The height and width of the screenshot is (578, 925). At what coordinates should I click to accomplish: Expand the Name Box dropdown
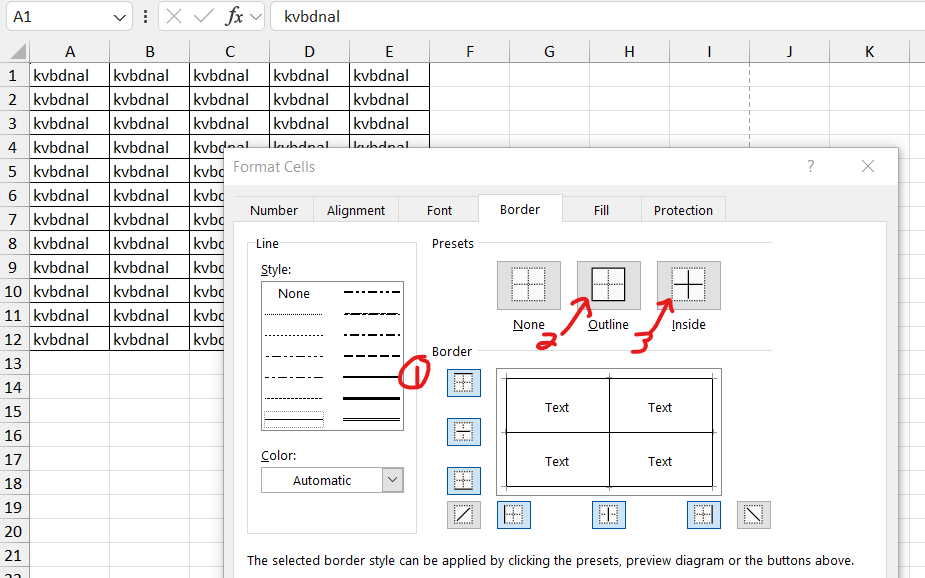click(119, 17)
